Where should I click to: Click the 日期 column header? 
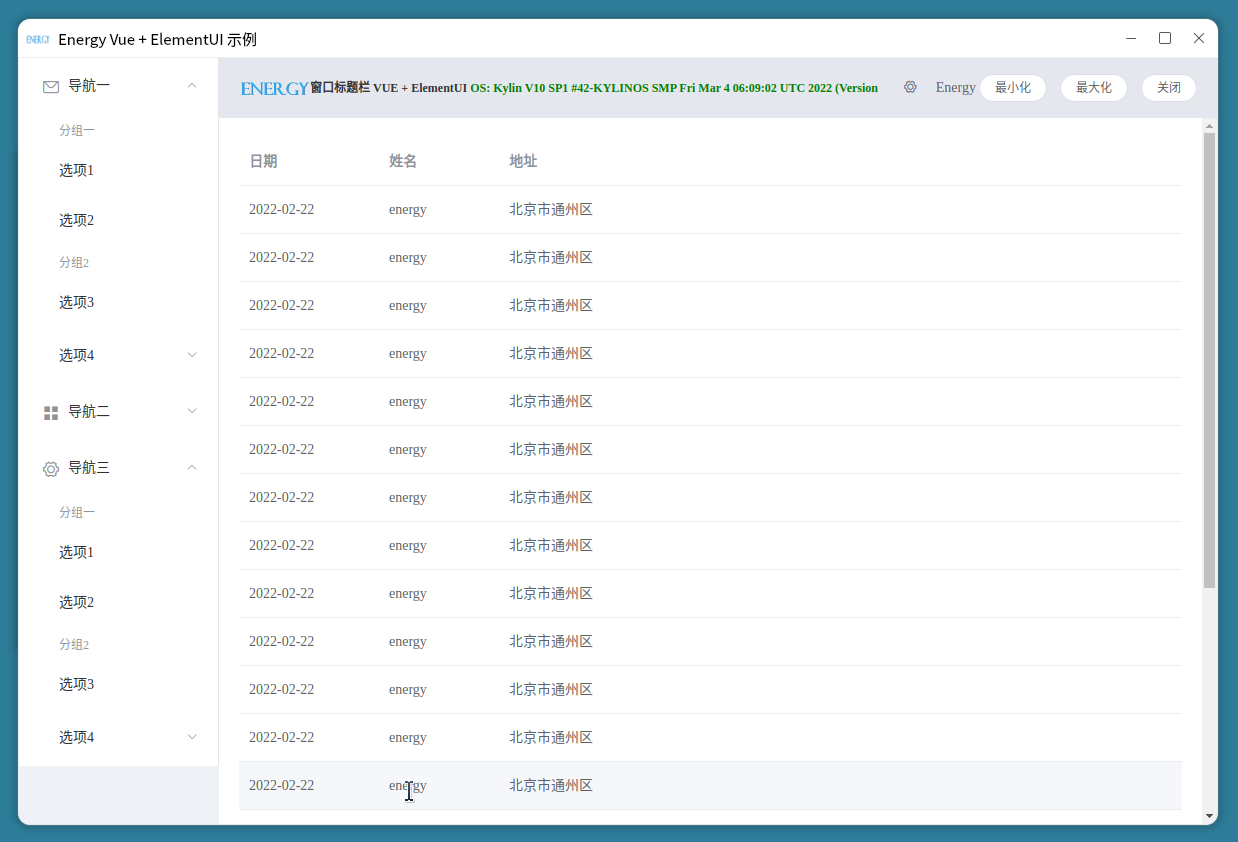click(x=263, y=161)
